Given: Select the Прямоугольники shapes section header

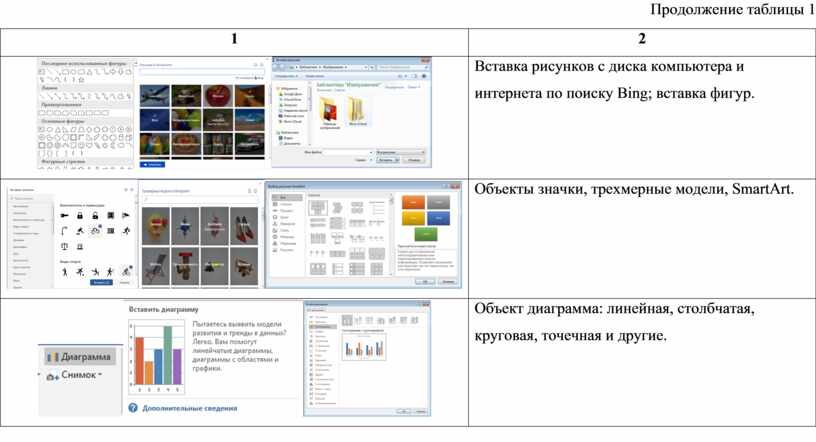Looking at the screenshot, I should pyautogui.click(x=86, y=105).
